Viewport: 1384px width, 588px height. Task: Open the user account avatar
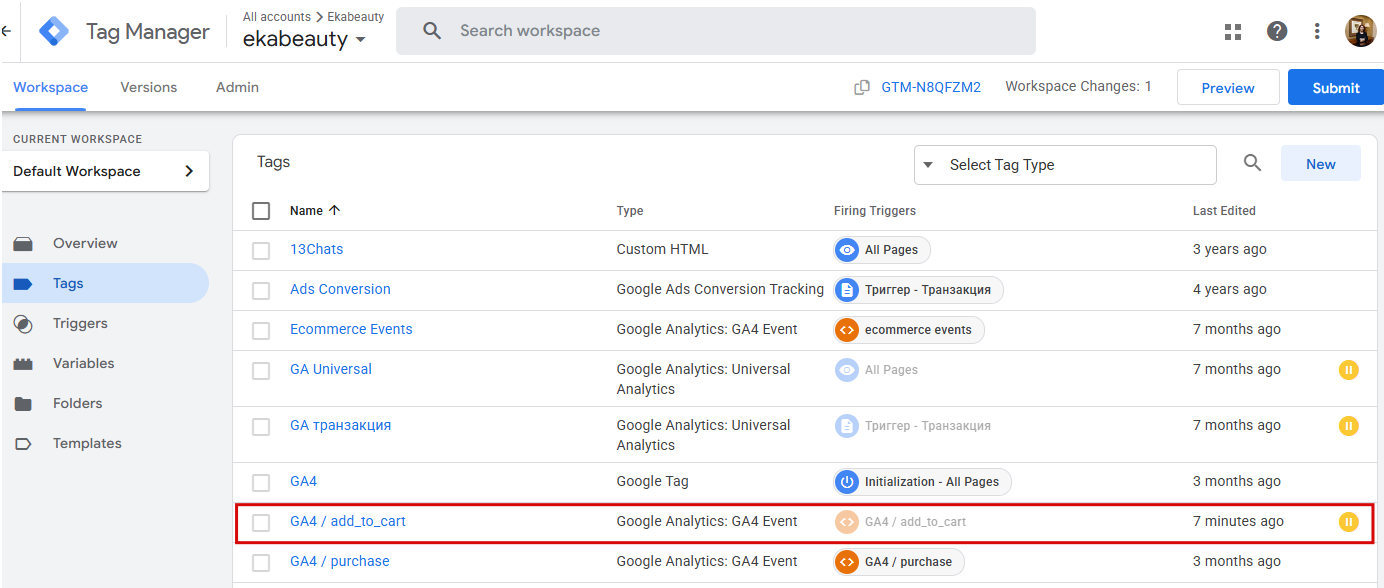click(x=1360, y=31)
